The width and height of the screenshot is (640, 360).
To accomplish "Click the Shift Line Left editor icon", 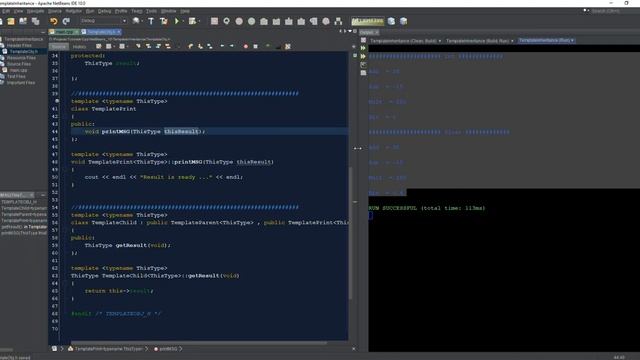I will coord(222,47).
